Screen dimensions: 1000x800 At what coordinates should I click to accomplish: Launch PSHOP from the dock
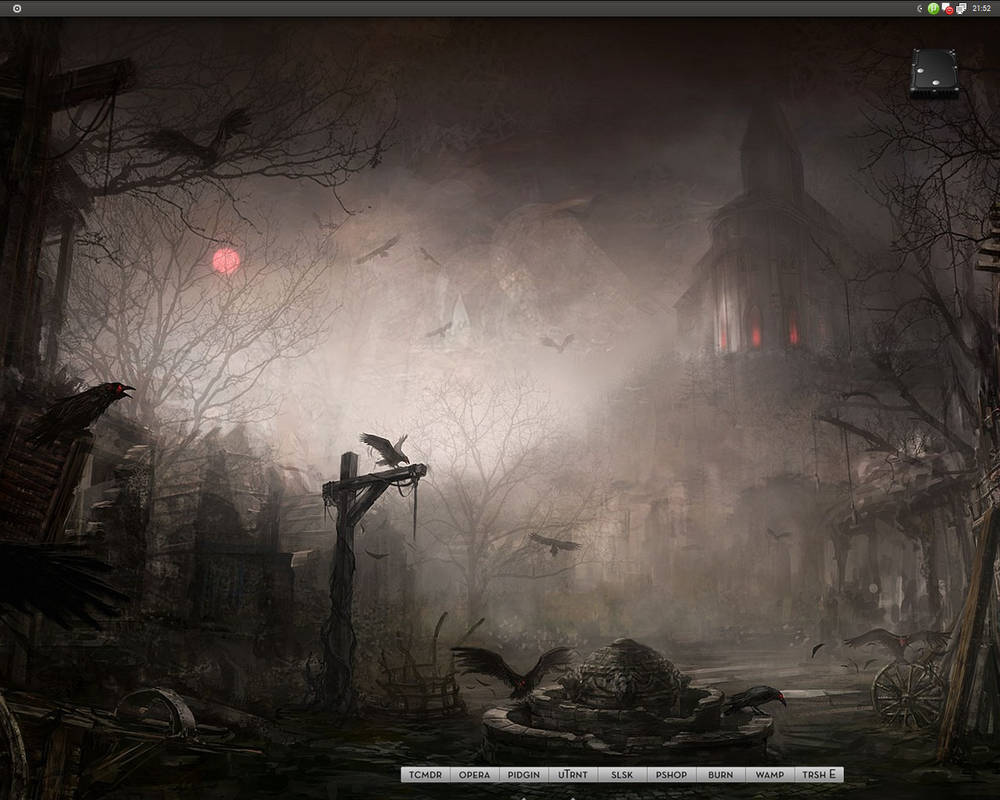[x=672, y=774]
